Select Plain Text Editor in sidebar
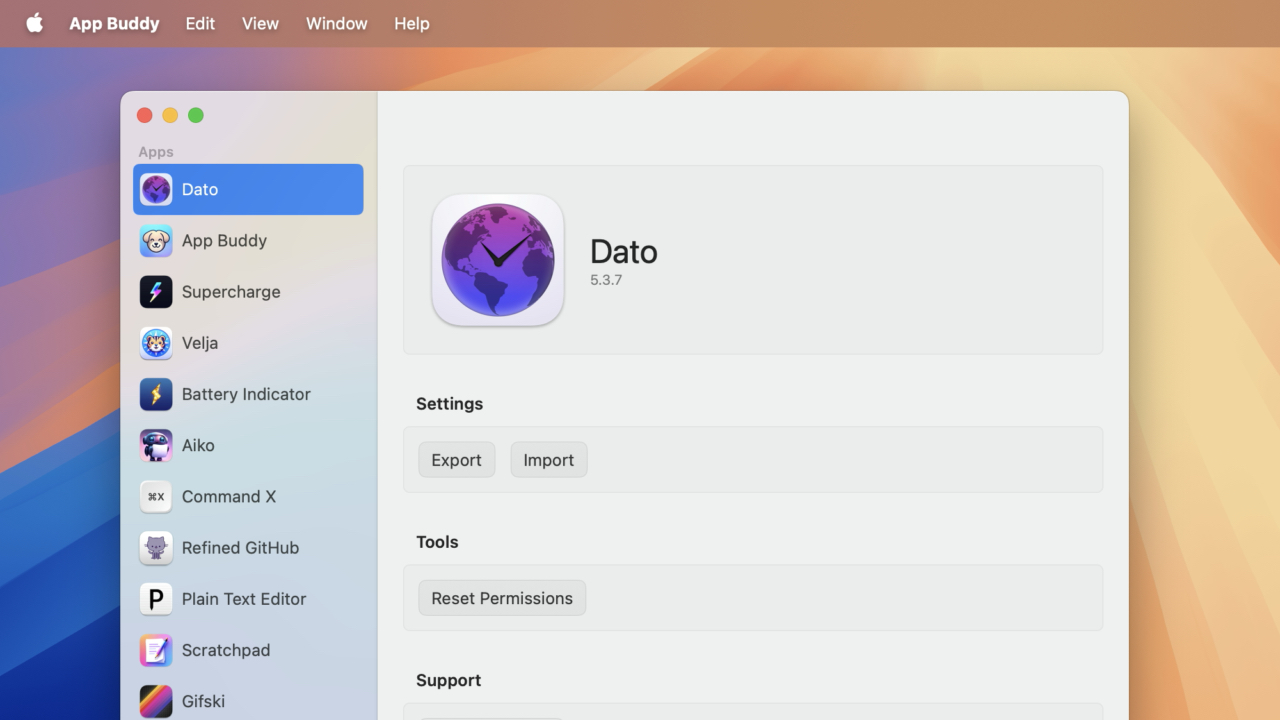Image resolution: width=1280 pixels, height=720 pixels. pyautogui.click(x=248, y=599)
